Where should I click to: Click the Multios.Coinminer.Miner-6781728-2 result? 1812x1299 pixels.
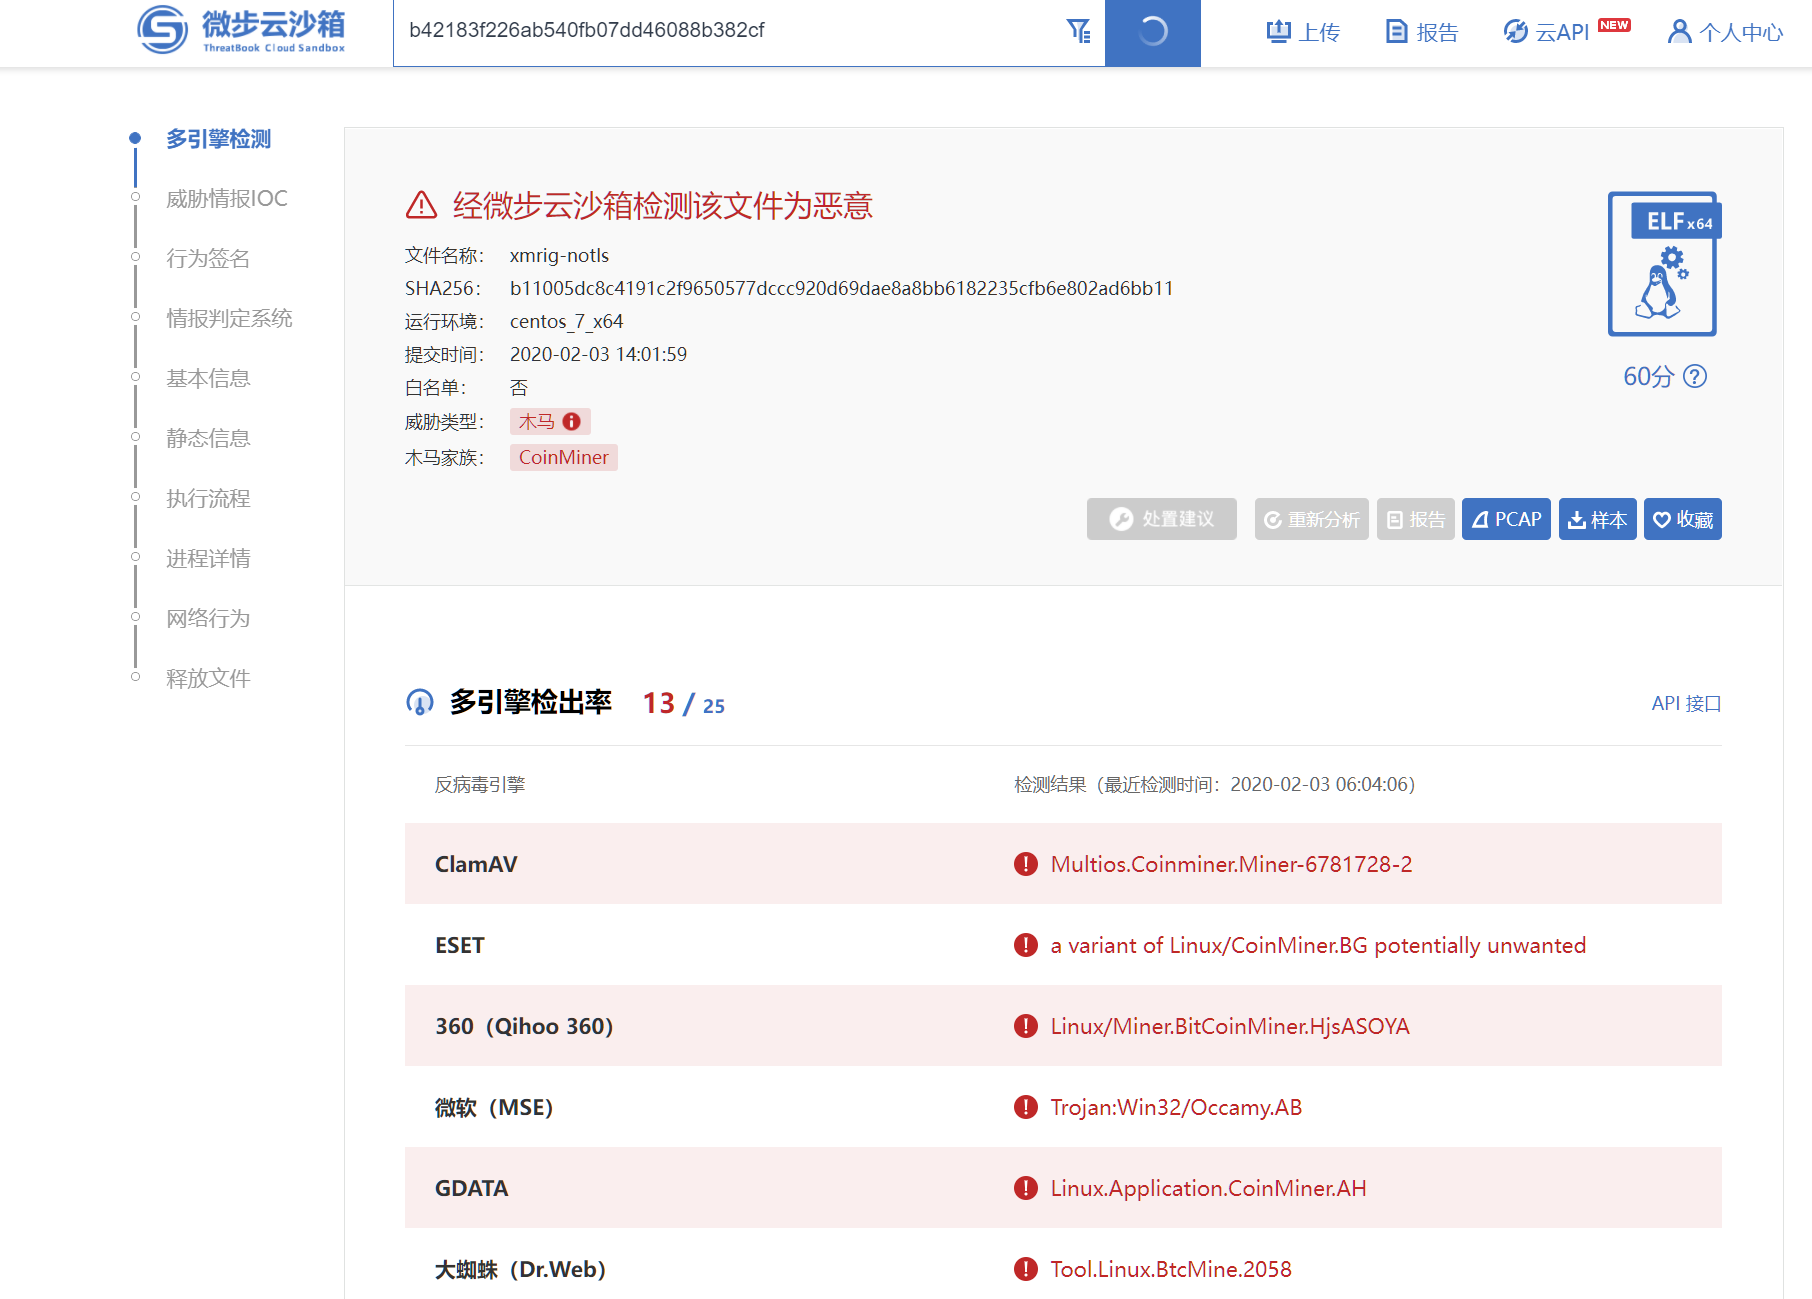tap(1231, 864)
